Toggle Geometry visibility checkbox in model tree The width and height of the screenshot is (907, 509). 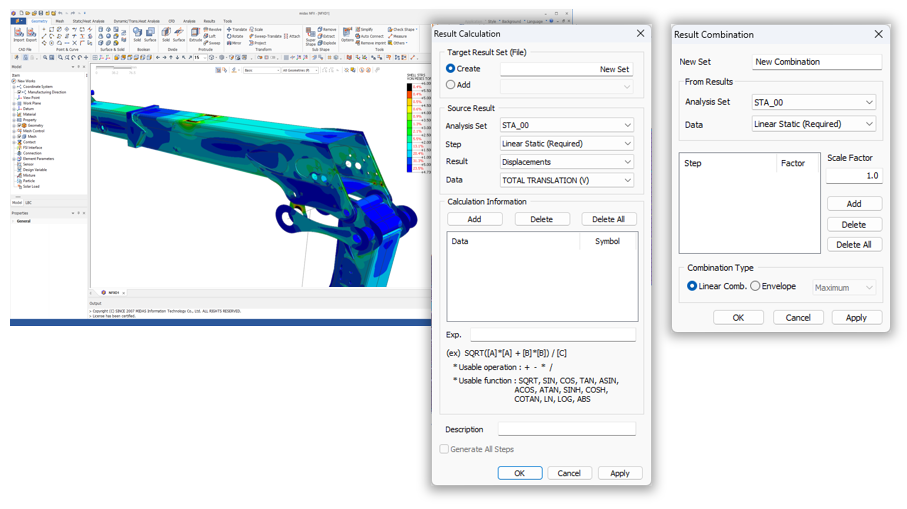point(19,126)
